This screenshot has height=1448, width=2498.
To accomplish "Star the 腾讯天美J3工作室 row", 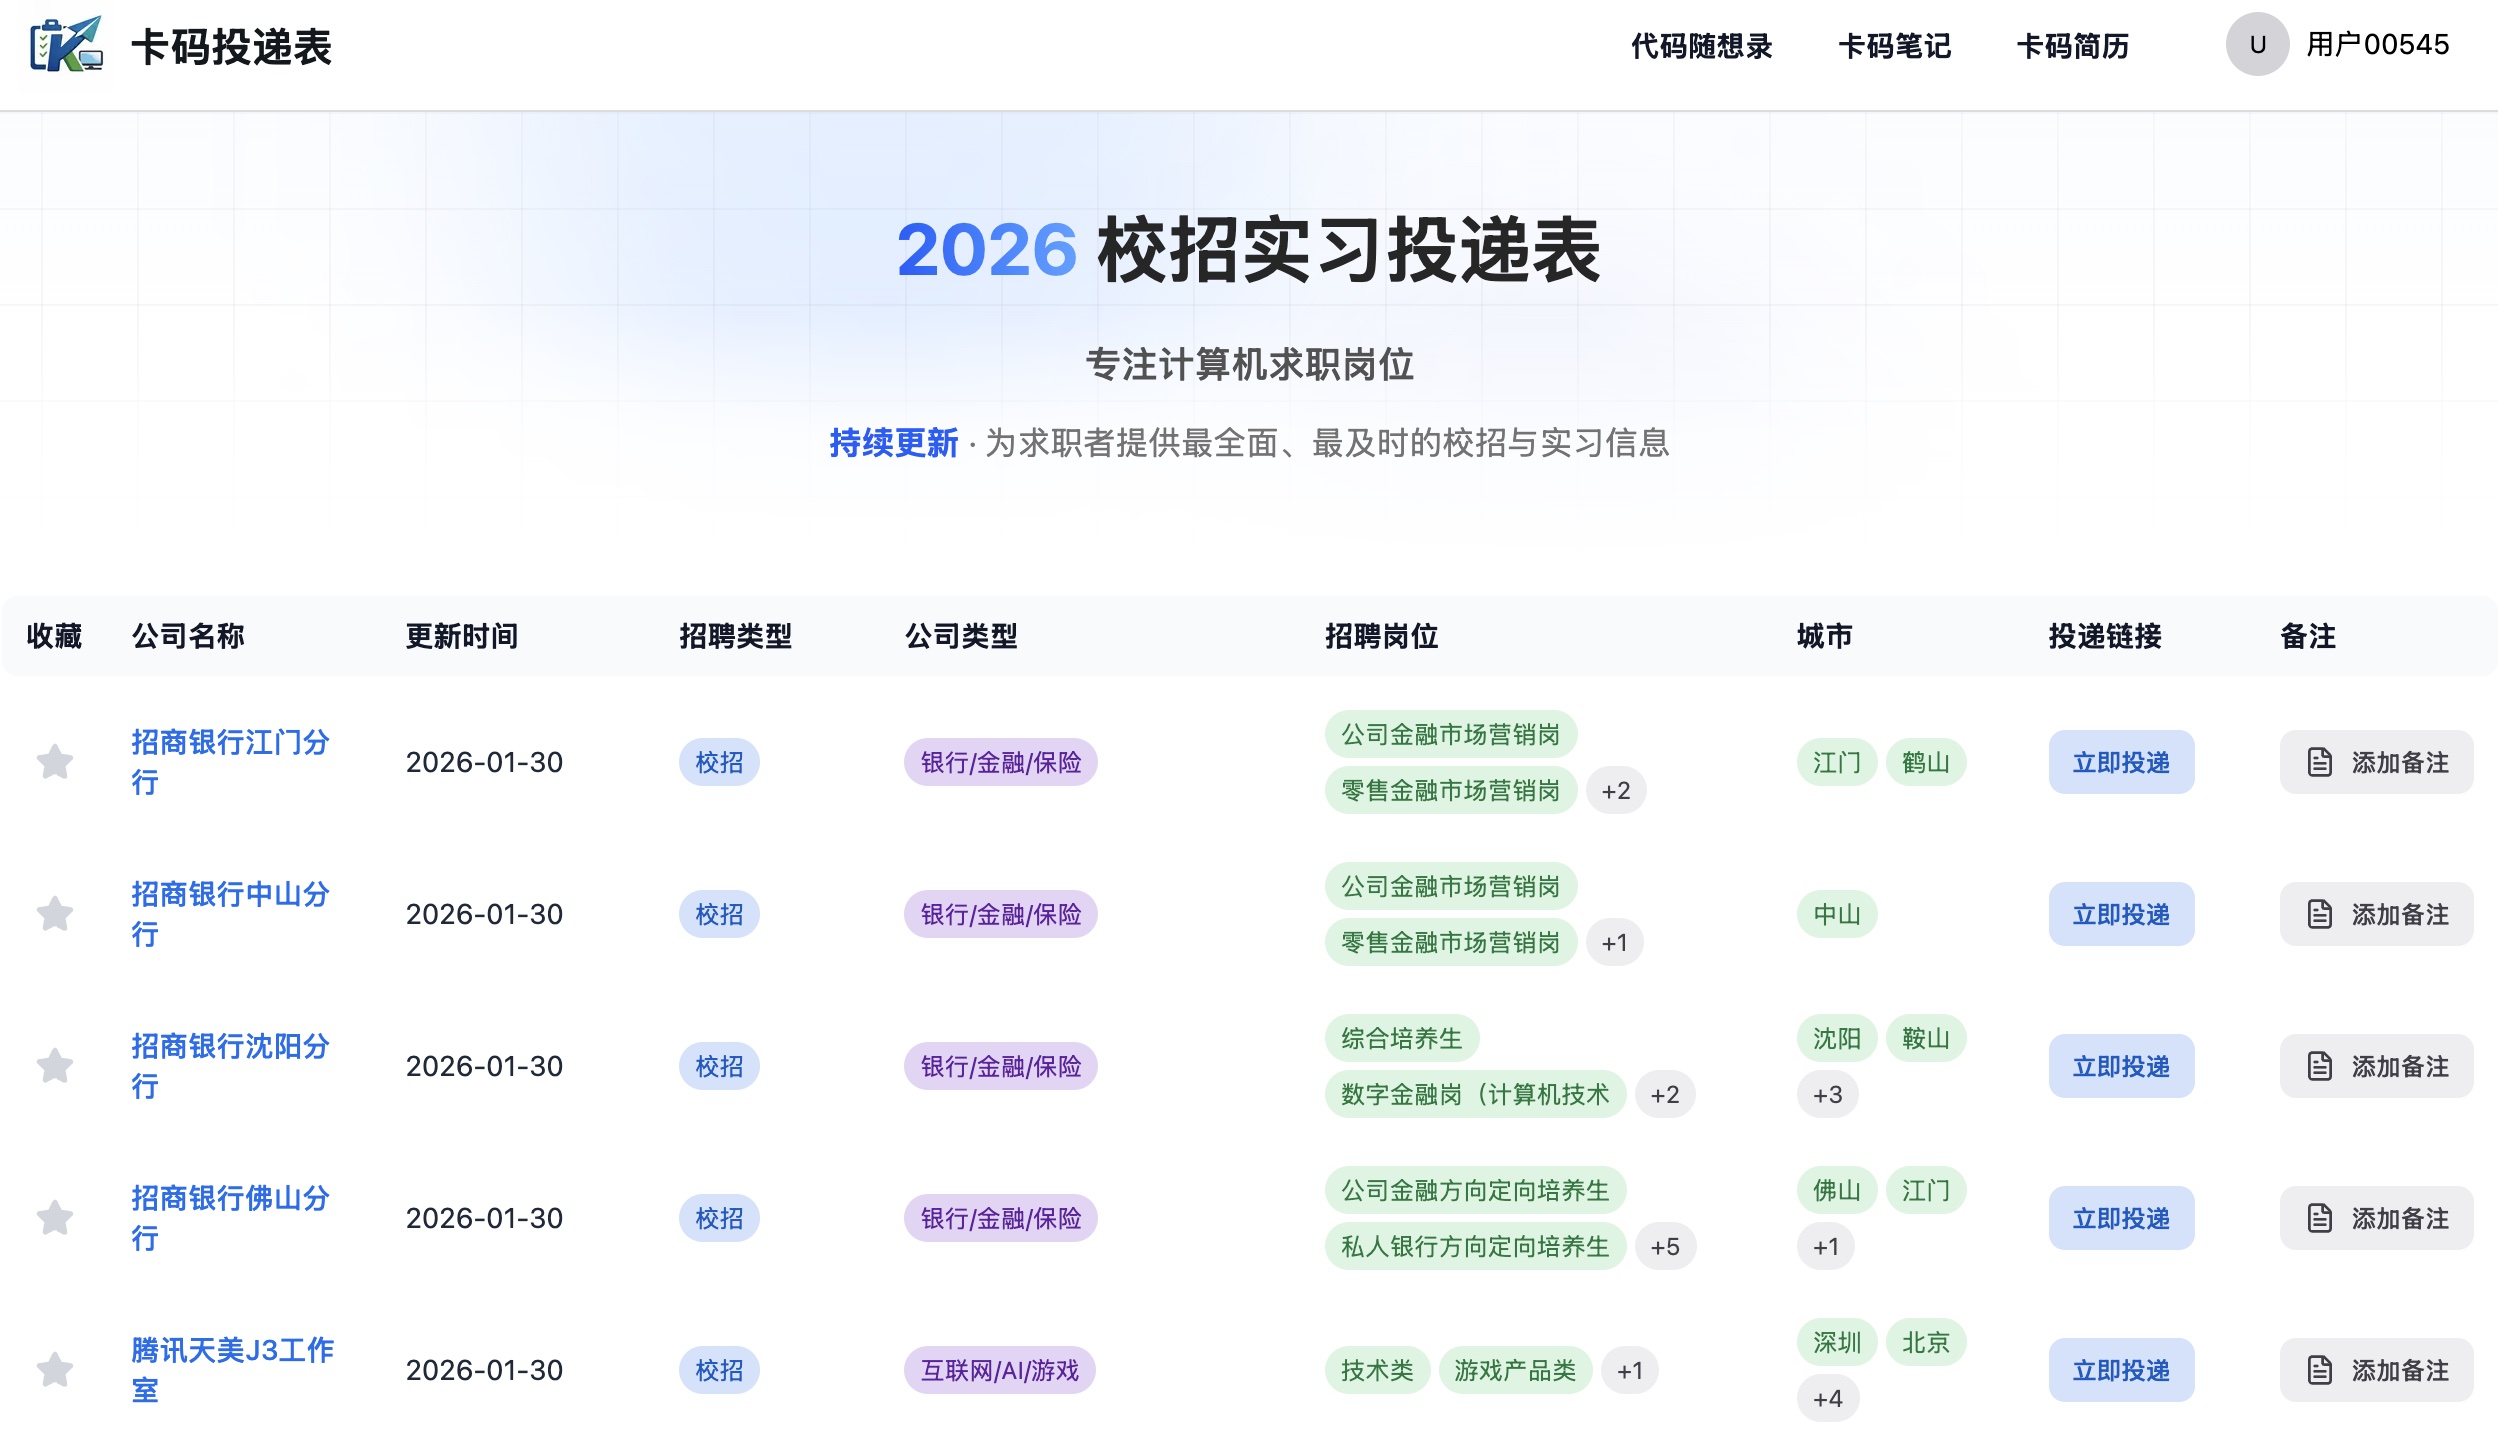I will (55, 1370).
